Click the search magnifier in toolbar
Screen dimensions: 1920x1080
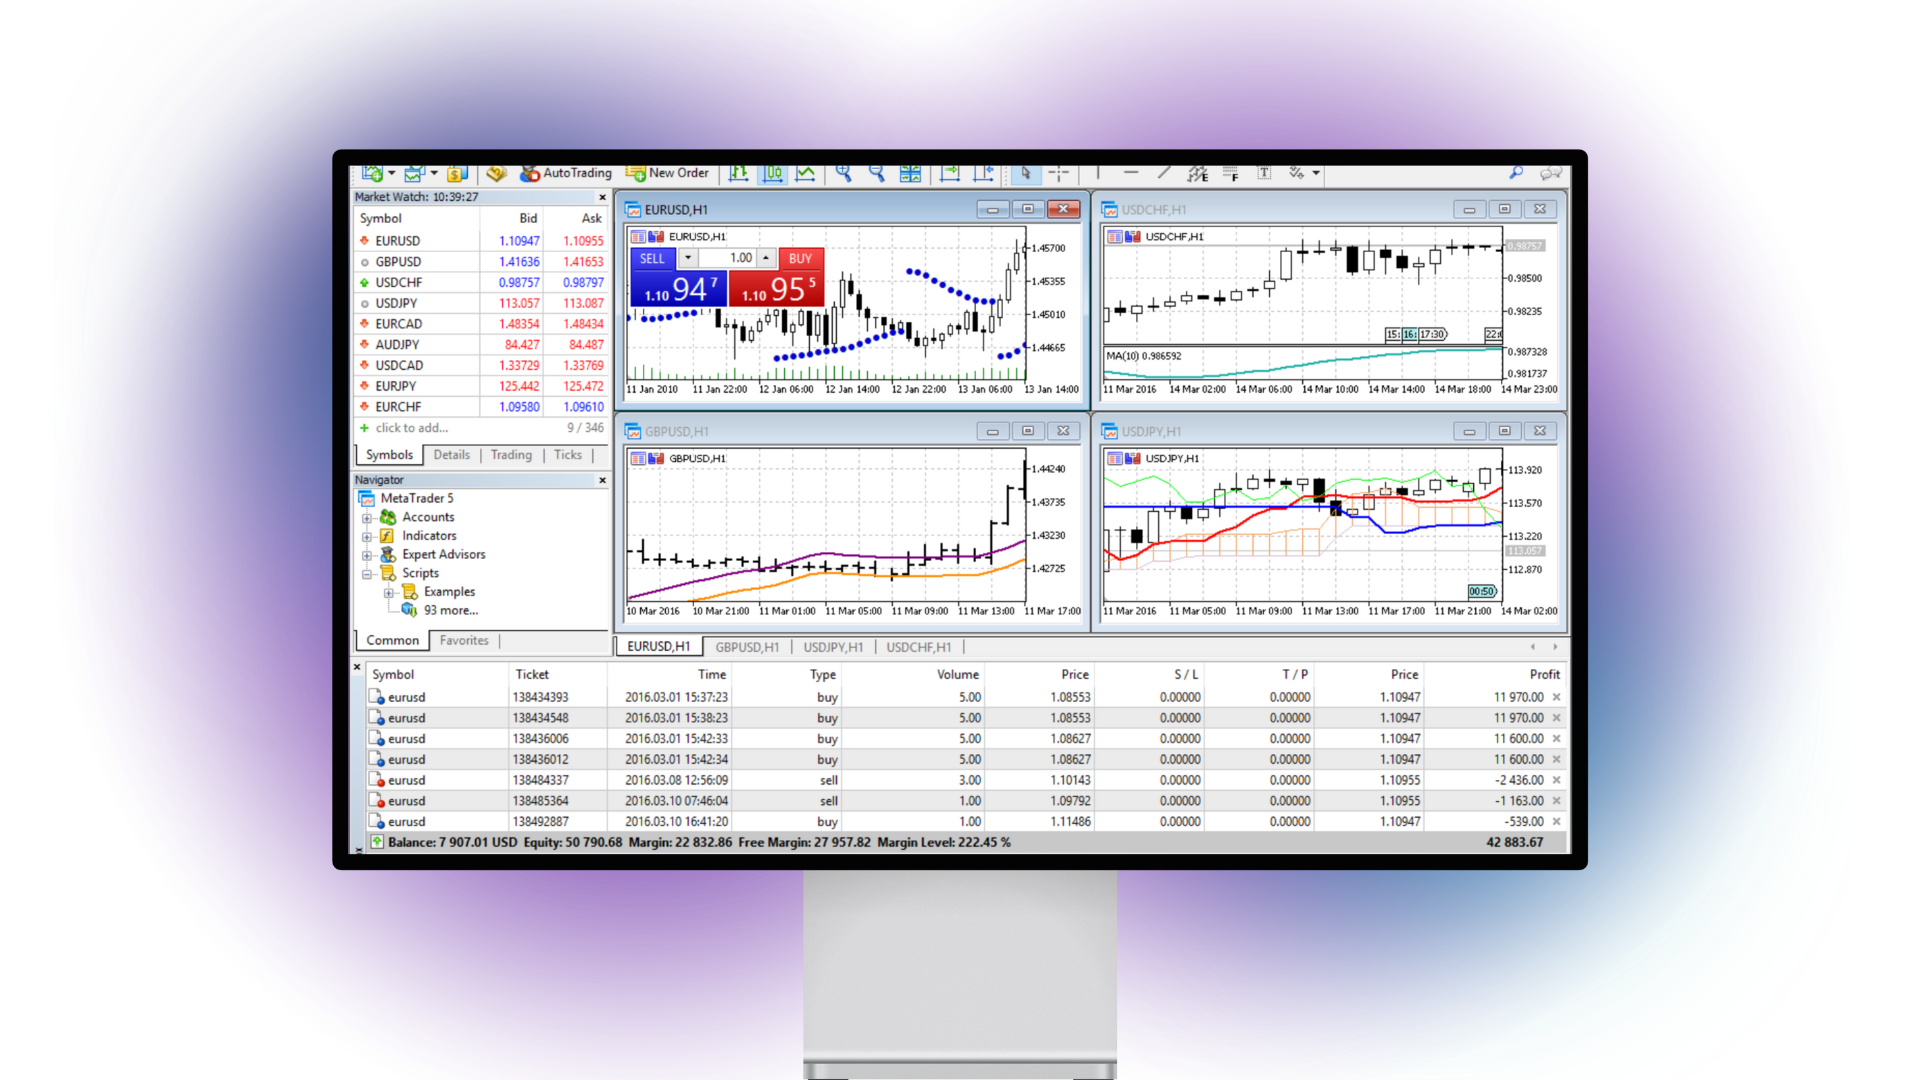tap(1516, 173)
